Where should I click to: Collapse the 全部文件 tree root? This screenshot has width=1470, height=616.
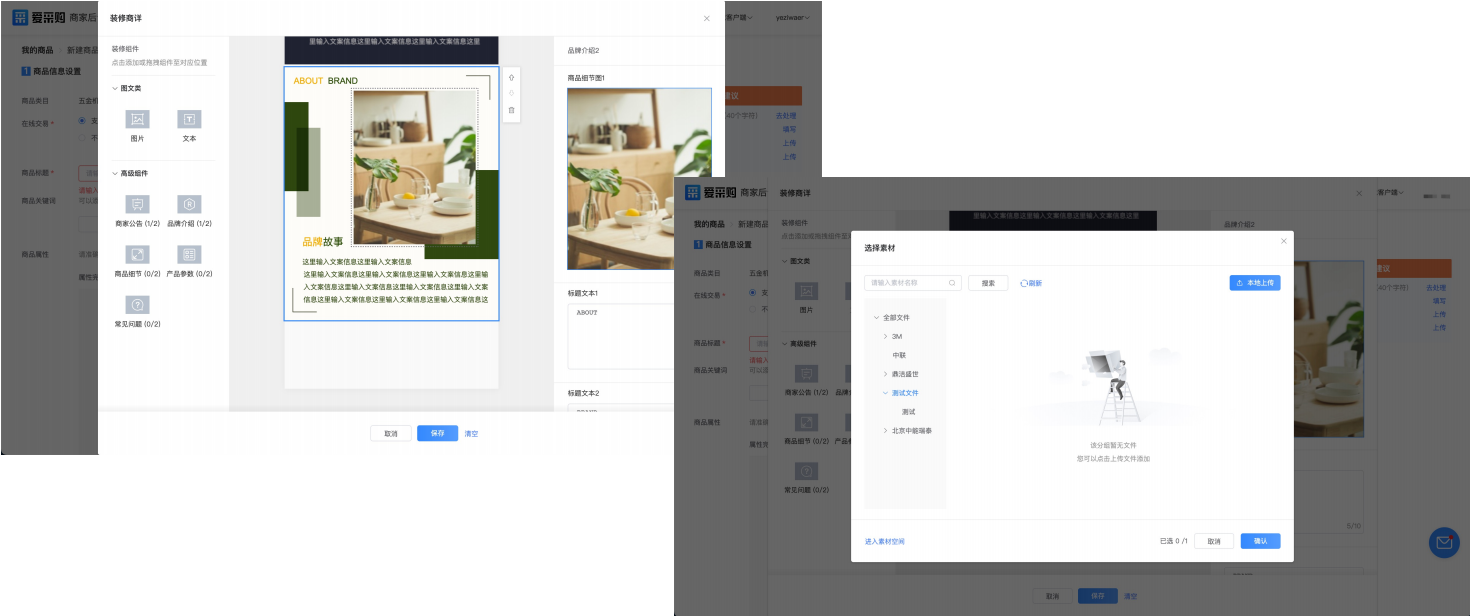(x=876, y=317)
